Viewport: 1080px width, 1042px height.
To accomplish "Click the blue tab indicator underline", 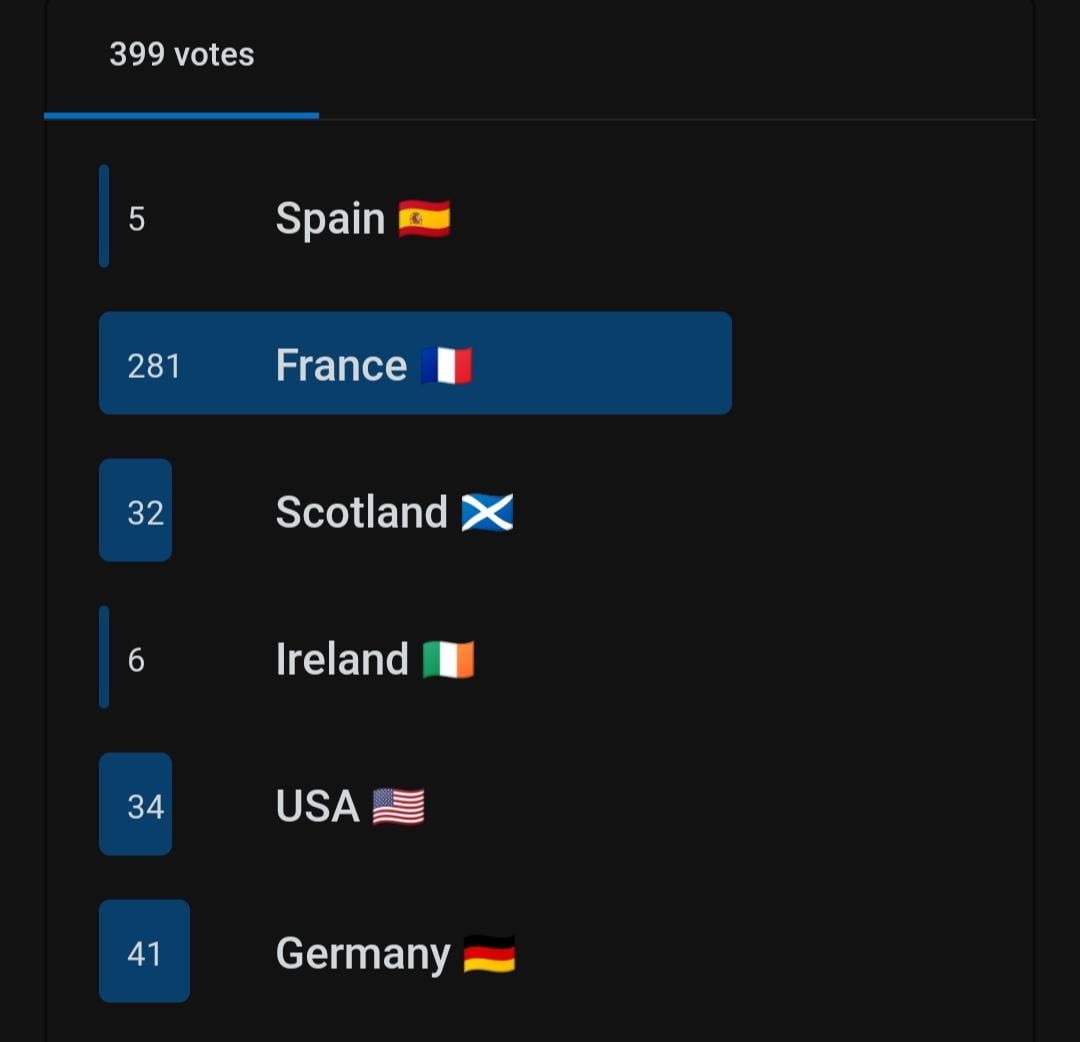I will 181,116.
